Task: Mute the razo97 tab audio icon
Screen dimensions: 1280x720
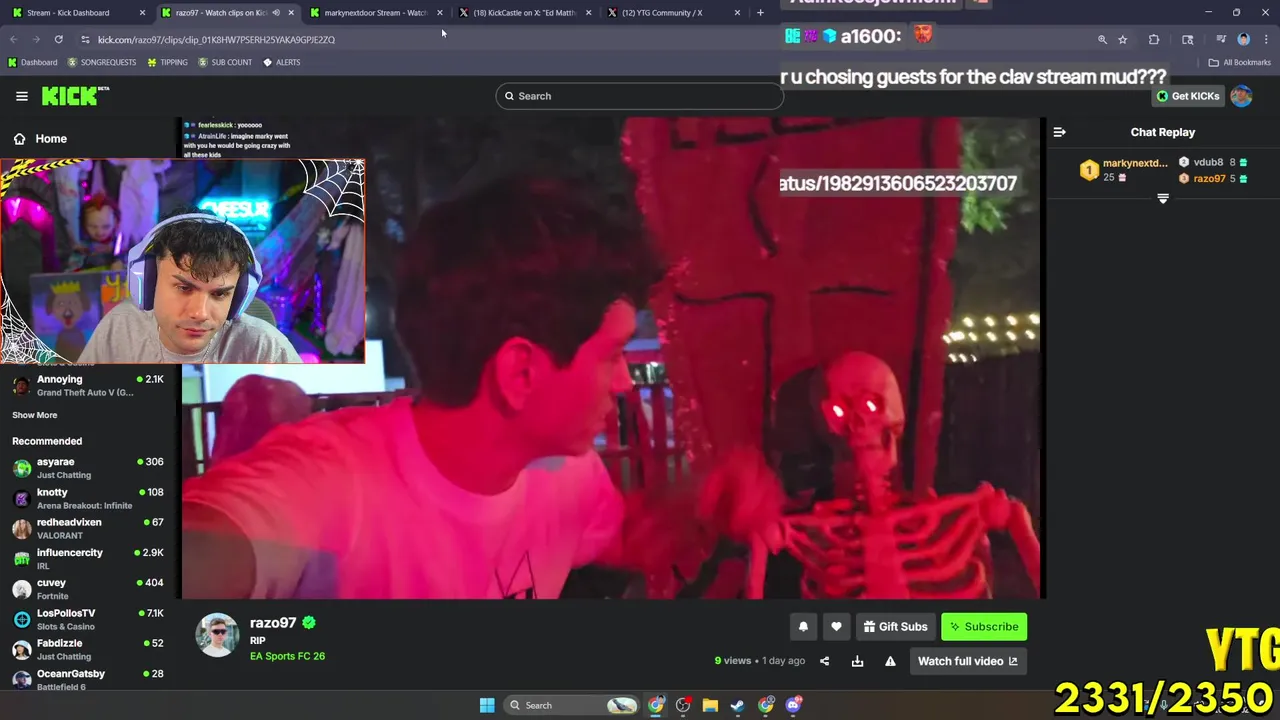Action: 276,13
